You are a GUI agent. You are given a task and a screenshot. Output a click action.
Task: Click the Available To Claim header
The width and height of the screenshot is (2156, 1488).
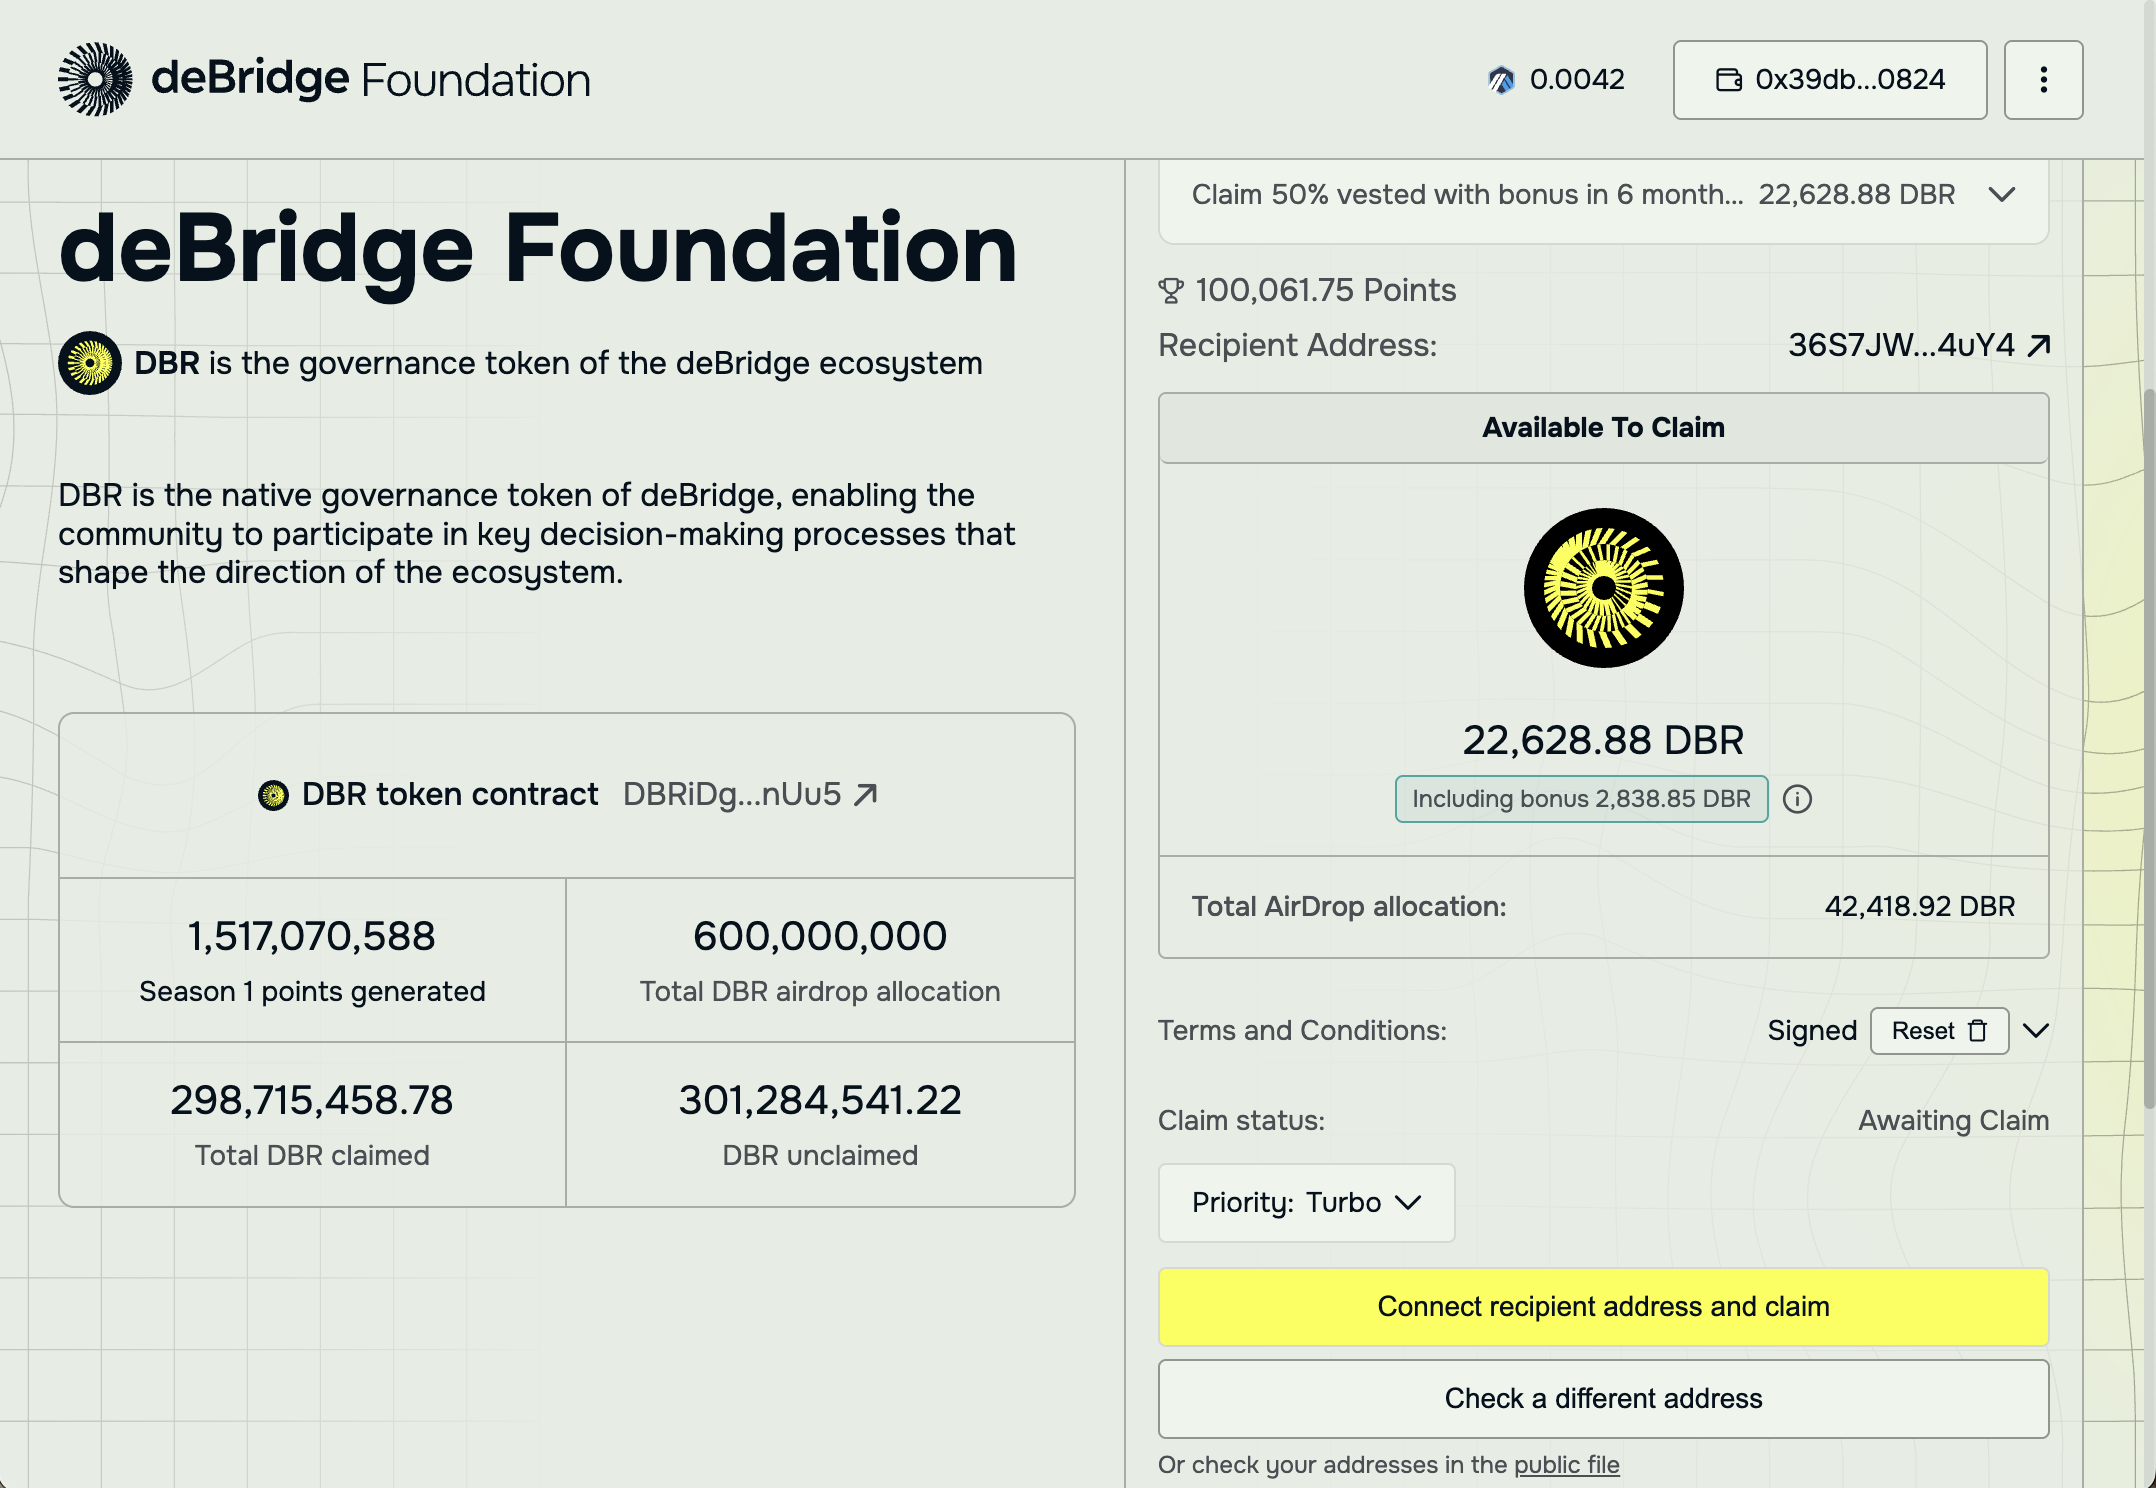pyautogui.click(x=1603, y=428)
